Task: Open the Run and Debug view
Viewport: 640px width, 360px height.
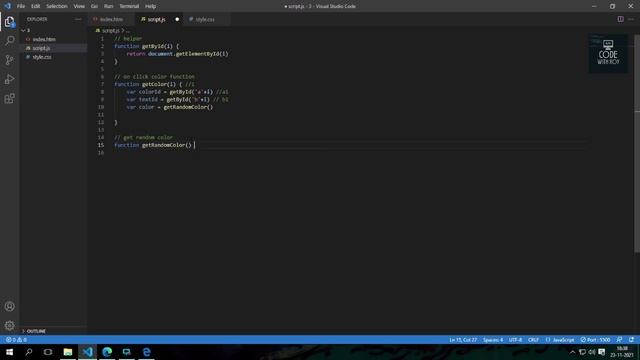Action: pos(9,79)
